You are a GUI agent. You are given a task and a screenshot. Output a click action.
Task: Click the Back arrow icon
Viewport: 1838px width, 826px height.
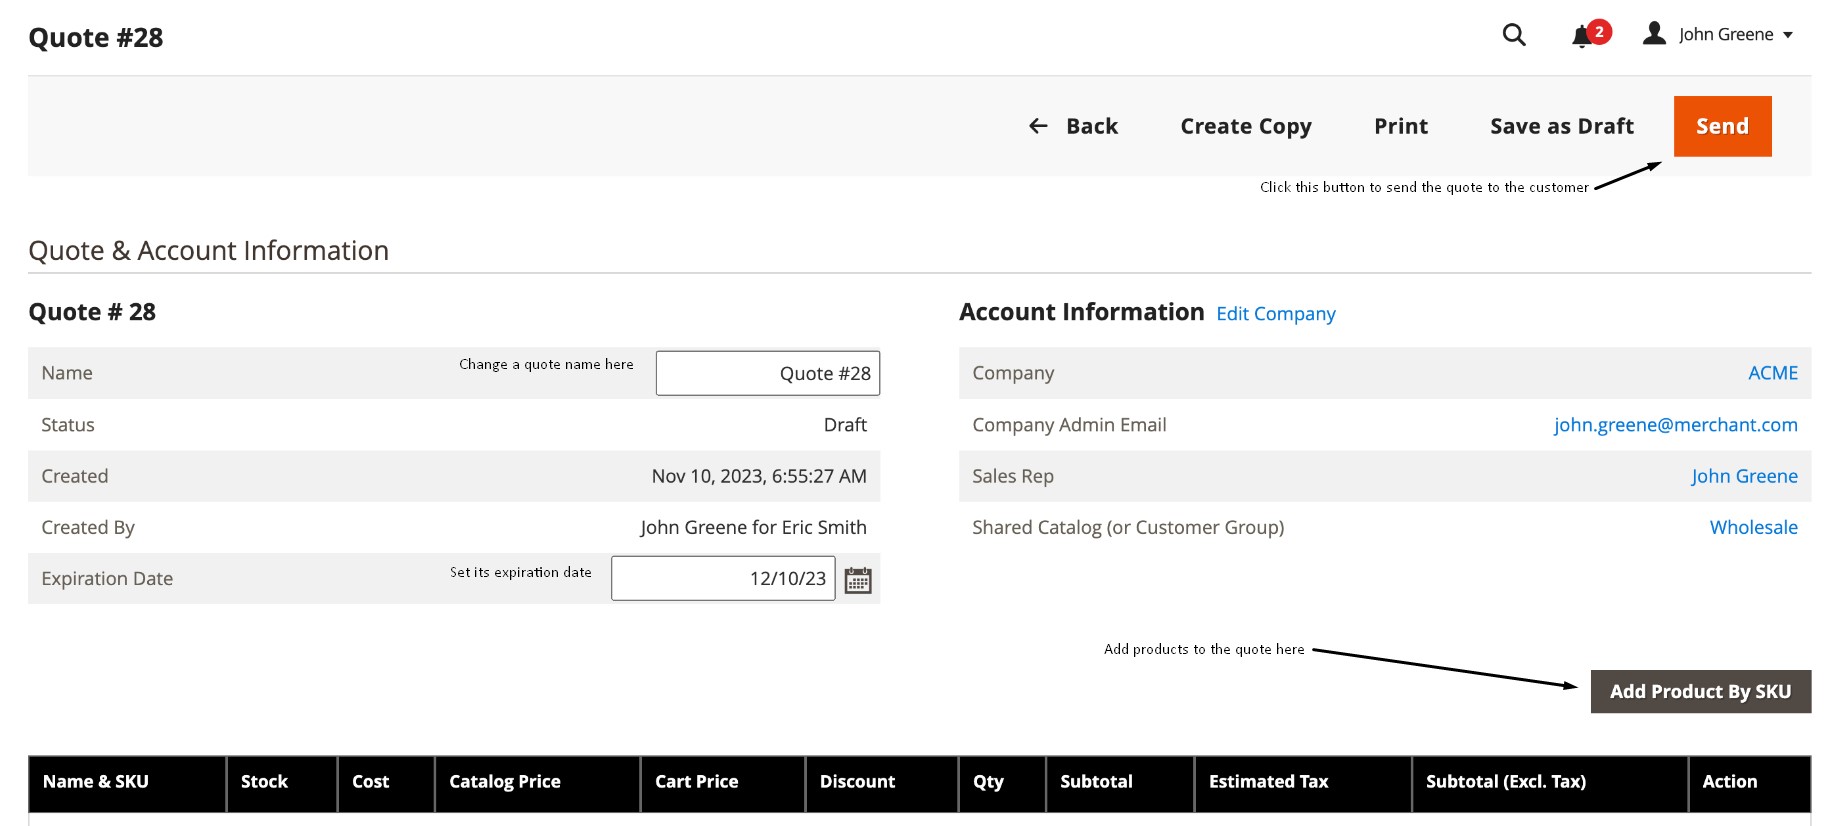pos(1038,126)
